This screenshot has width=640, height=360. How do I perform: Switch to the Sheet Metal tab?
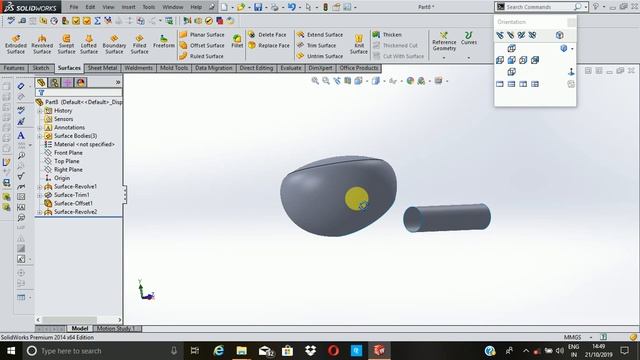[x=102, y=68]
